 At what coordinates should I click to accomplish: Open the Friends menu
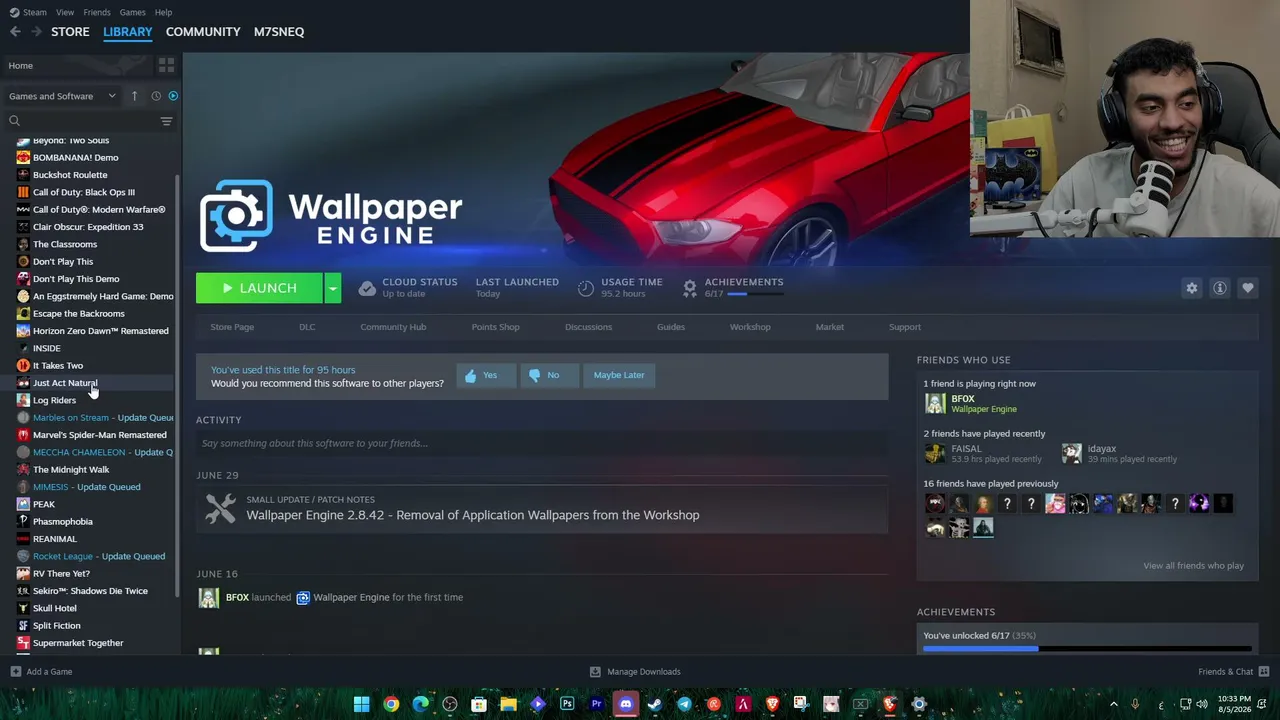click(x=97, y=12)
